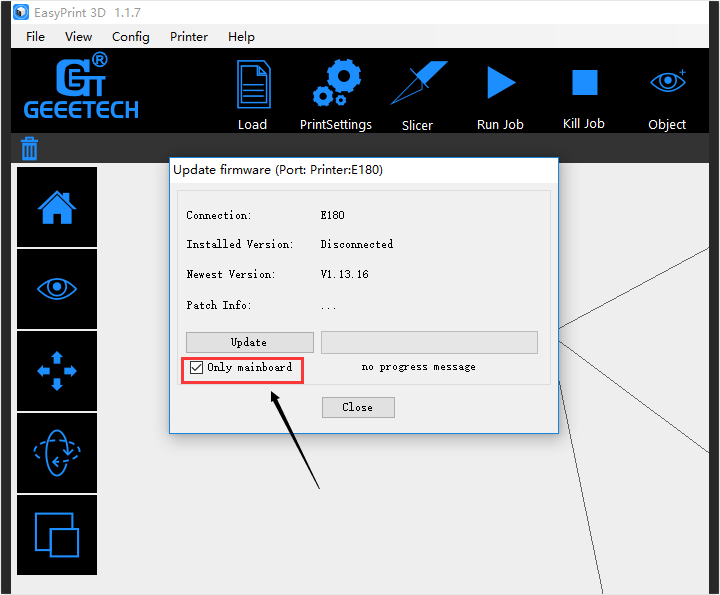
Task: Click the Installed Version Disconnected text
Action: click(357, 244)
